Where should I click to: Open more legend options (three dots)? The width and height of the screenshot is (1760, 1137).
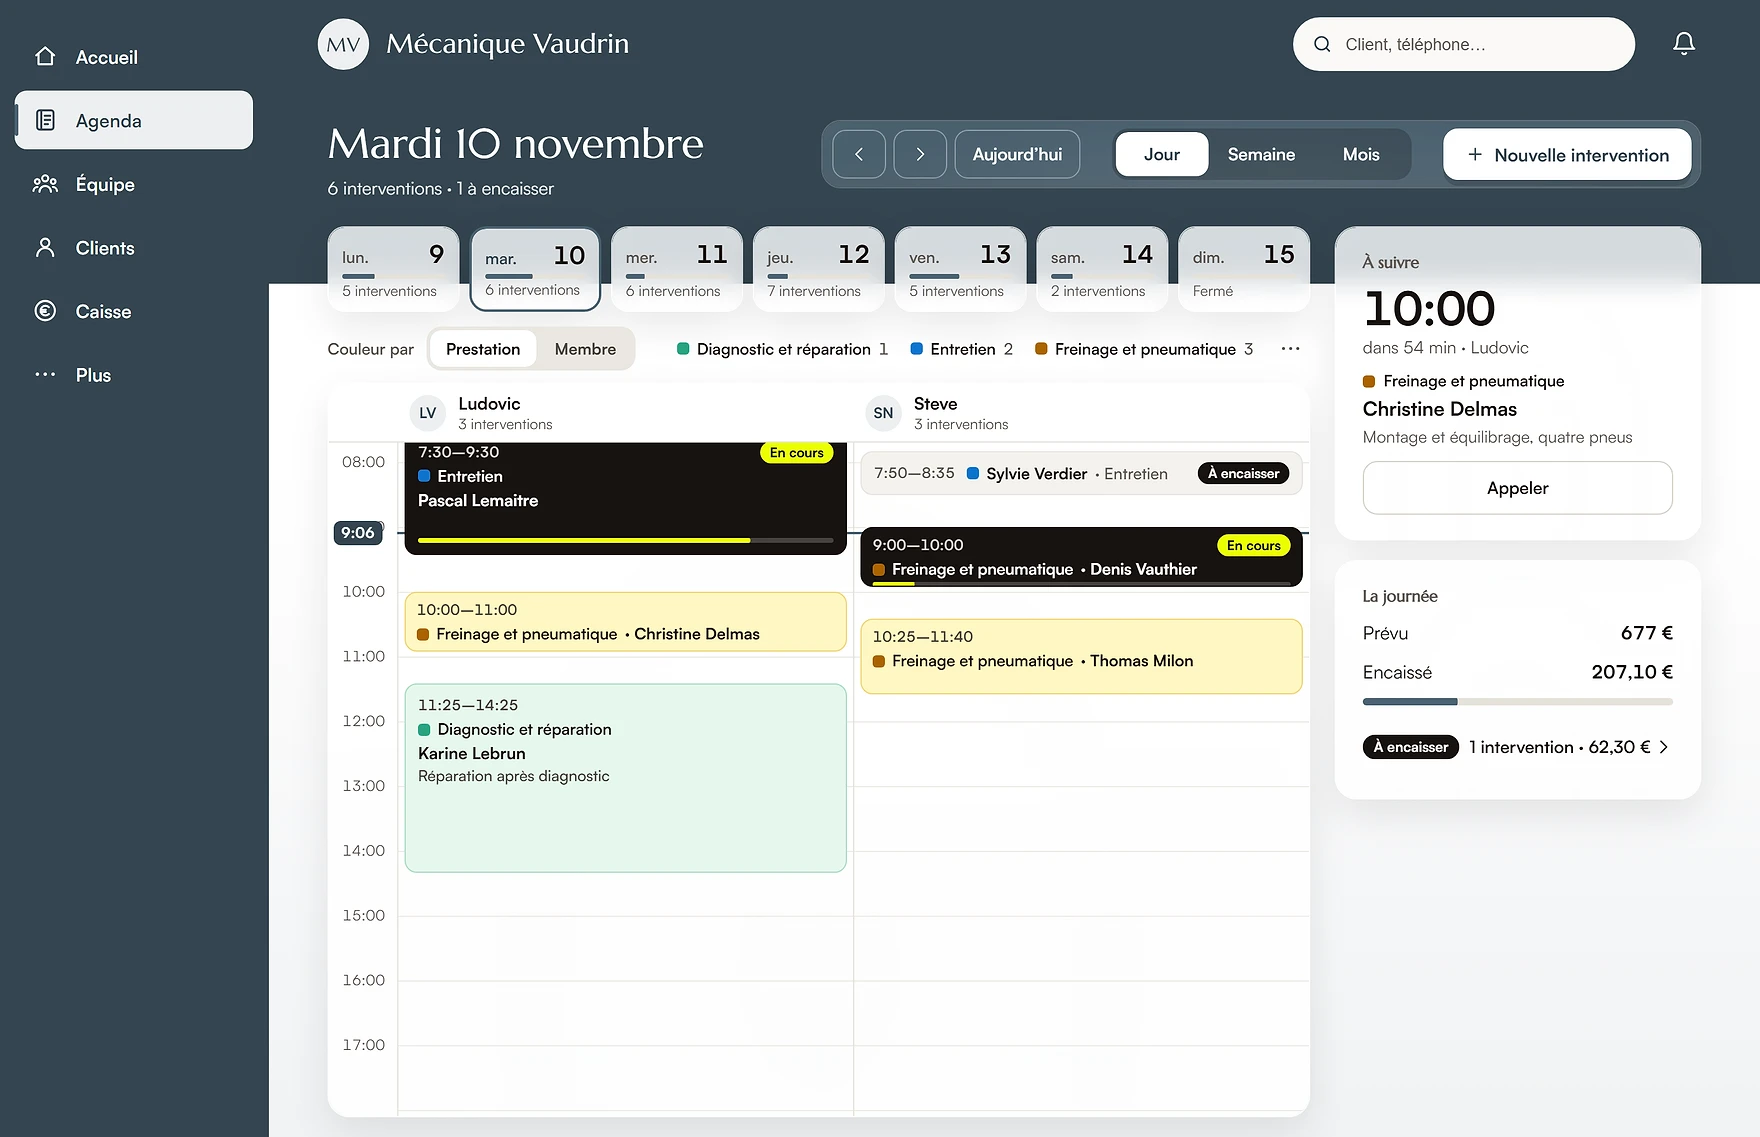click(x=1290, y=349)
